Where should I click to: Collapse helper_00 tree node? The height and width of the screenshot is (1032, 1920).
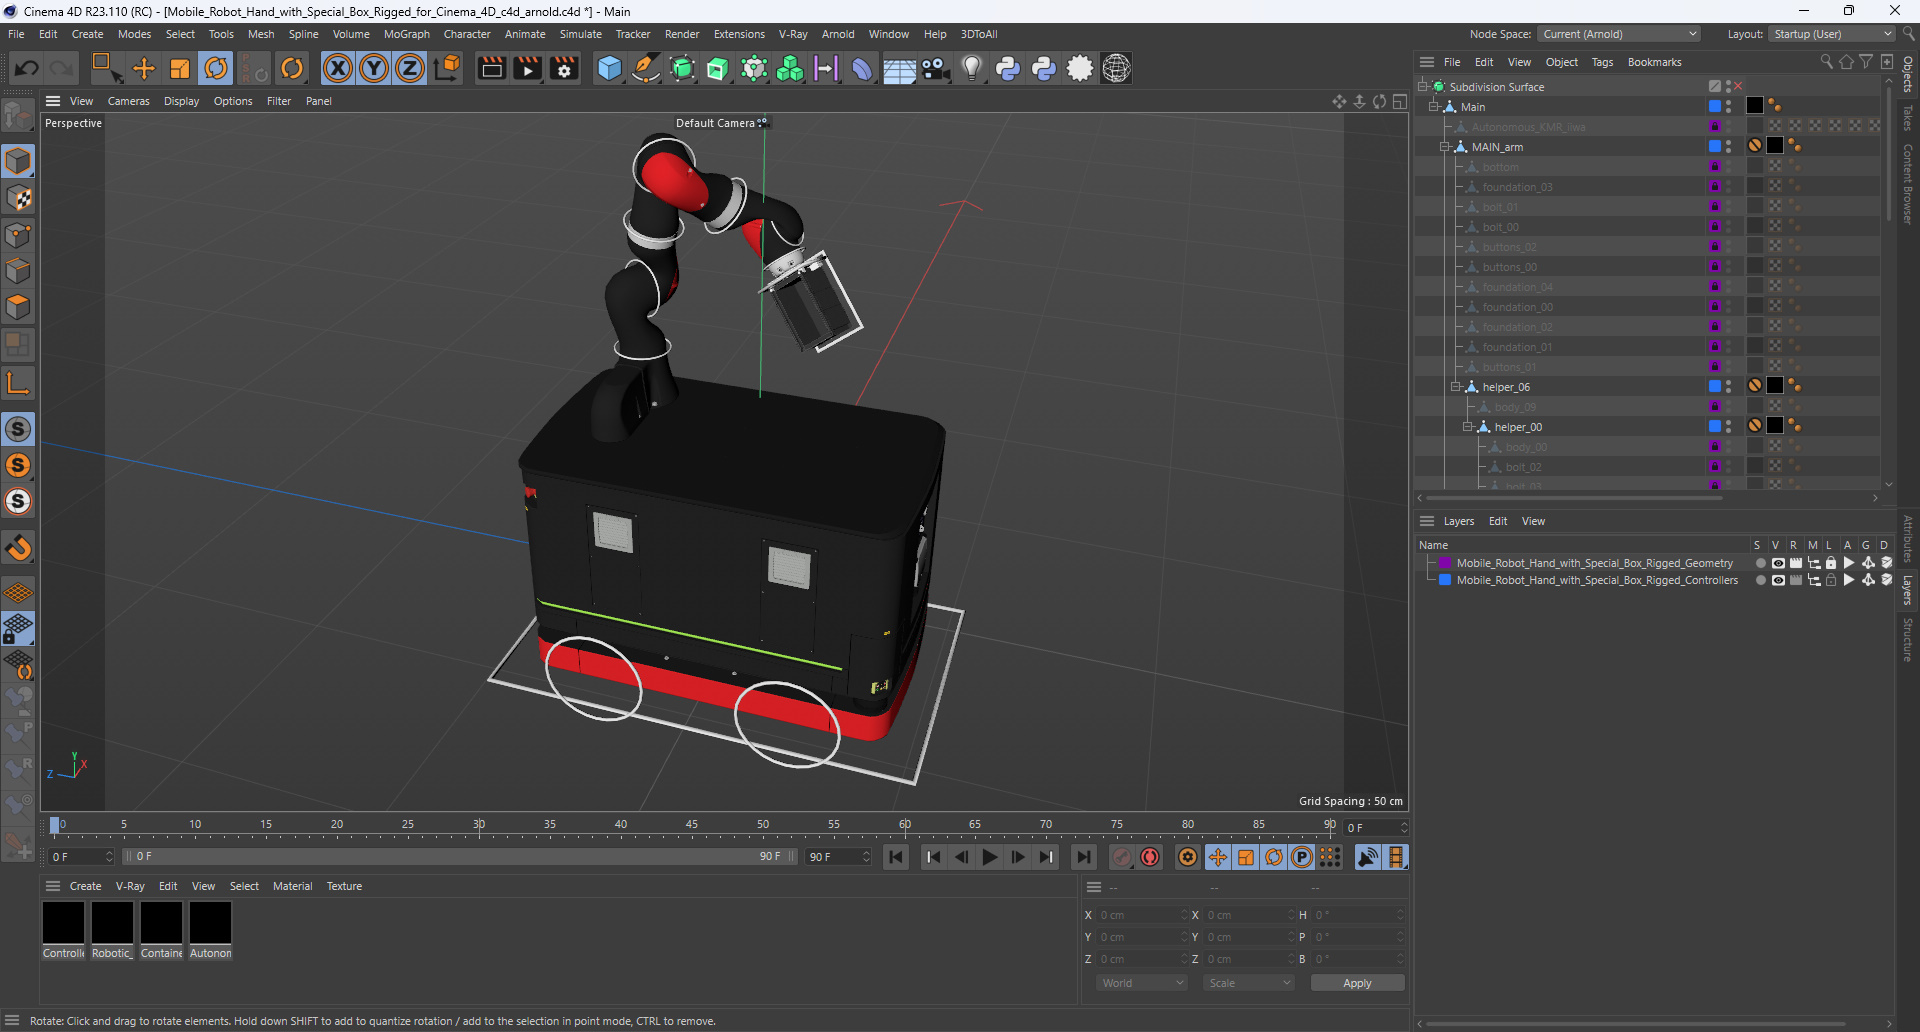point(1468,427)
